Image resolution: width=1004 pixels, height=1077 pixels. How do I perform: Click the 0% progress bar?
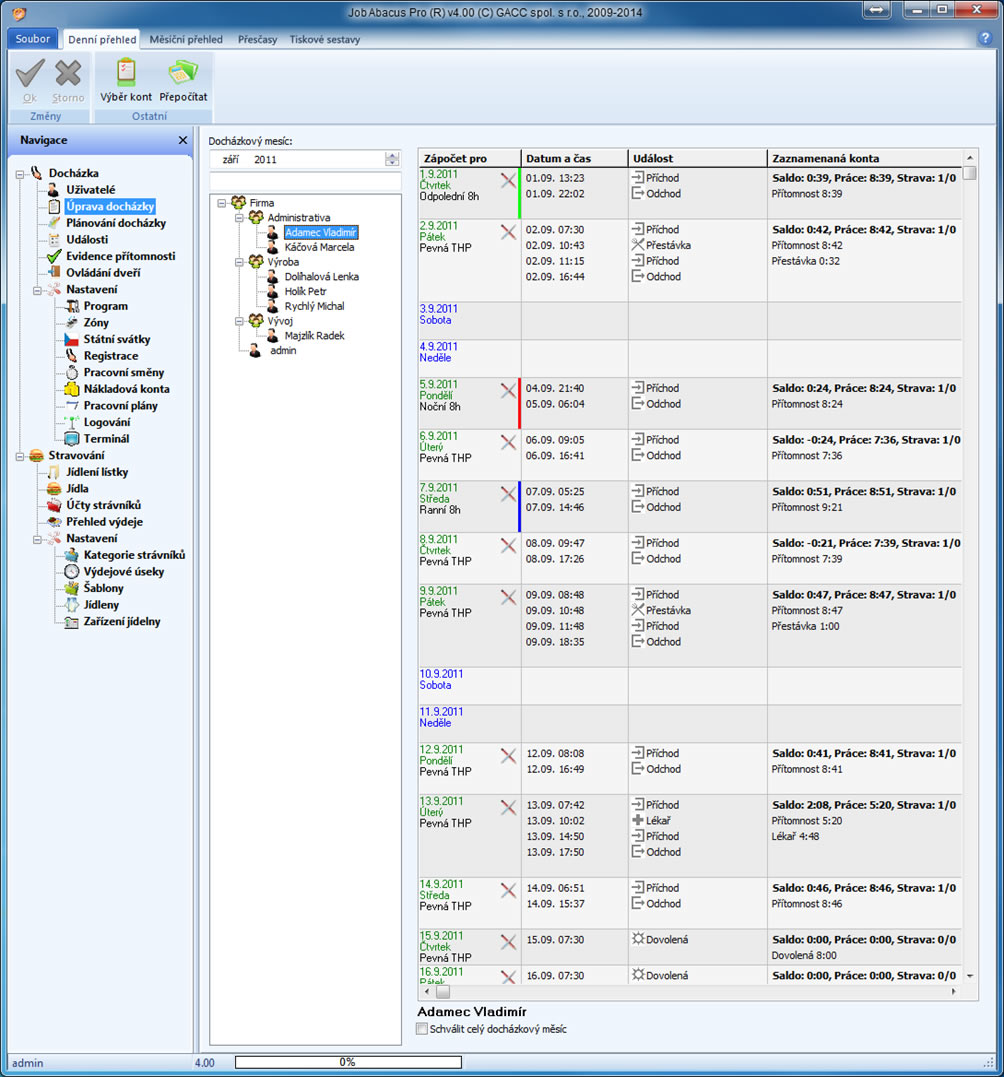click(x=348, y=1063)
